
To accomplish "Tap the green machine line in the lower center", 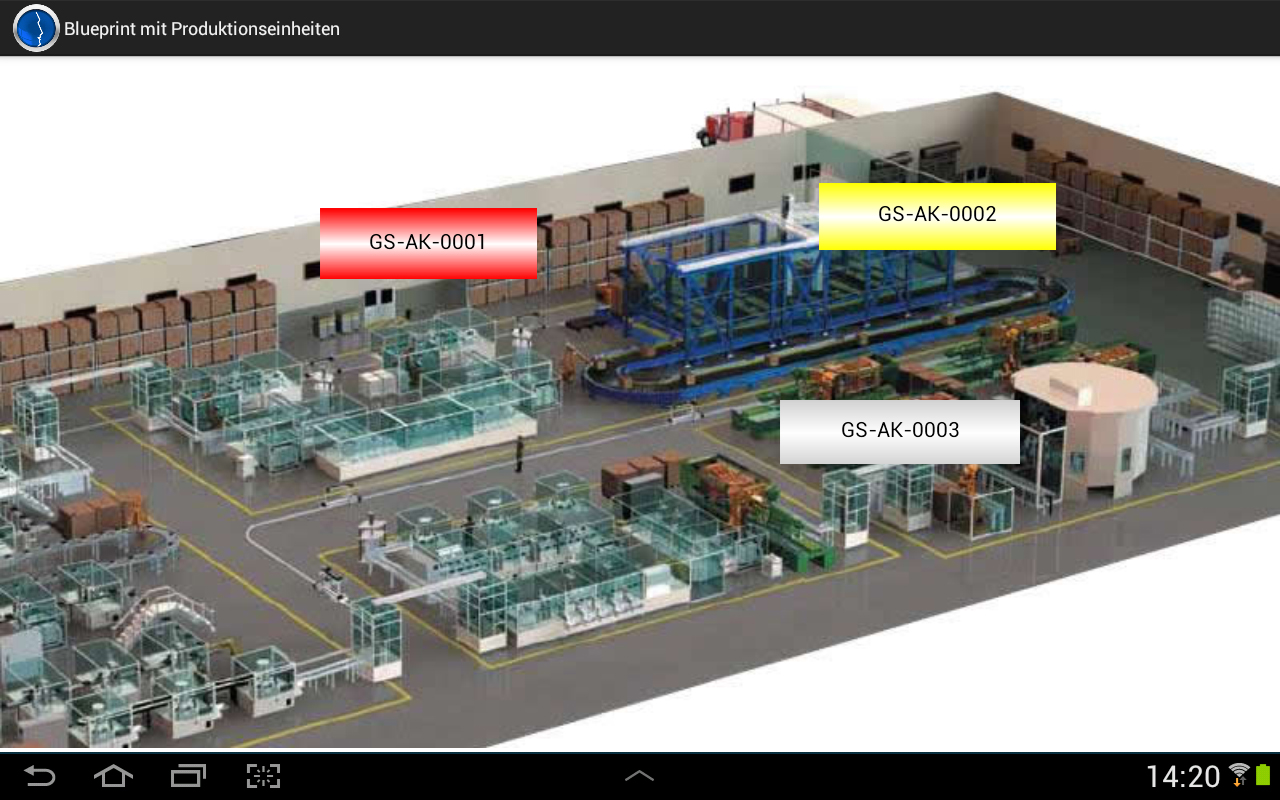I will pyautogui.click(x=760, y=510).
